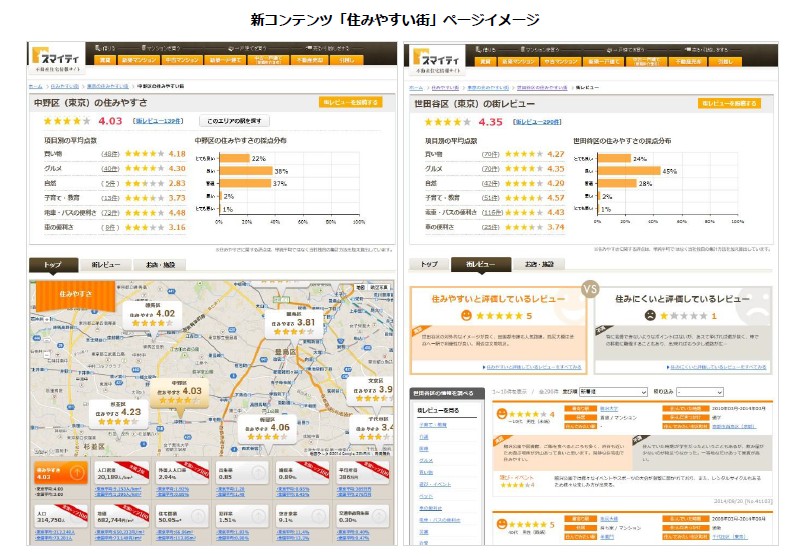Viewport: 804px width, 557px height.
Task: Click the 45% bar in 世田谷区 score distribution chart
Action: pyautogui.click(x=629, y=171)
